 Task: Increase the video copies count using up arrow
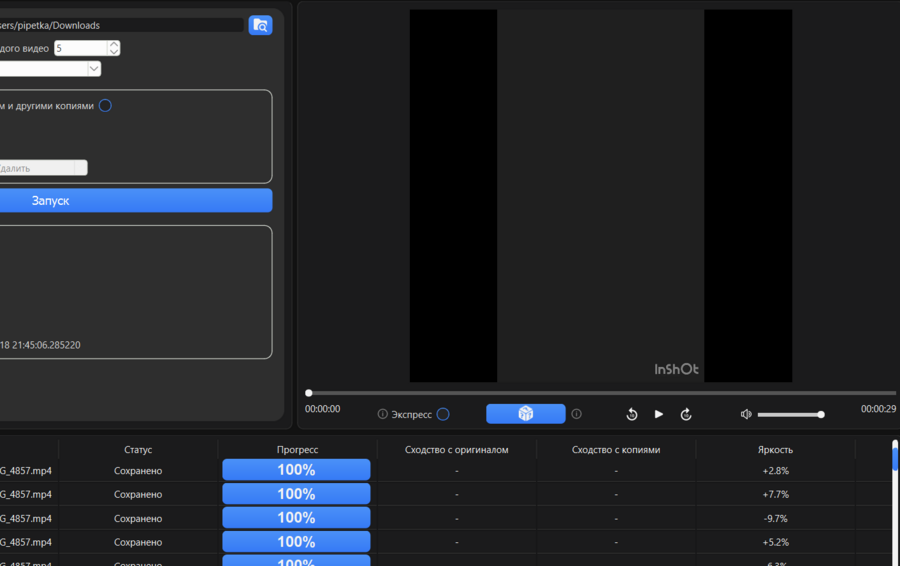tap(114, 44)
